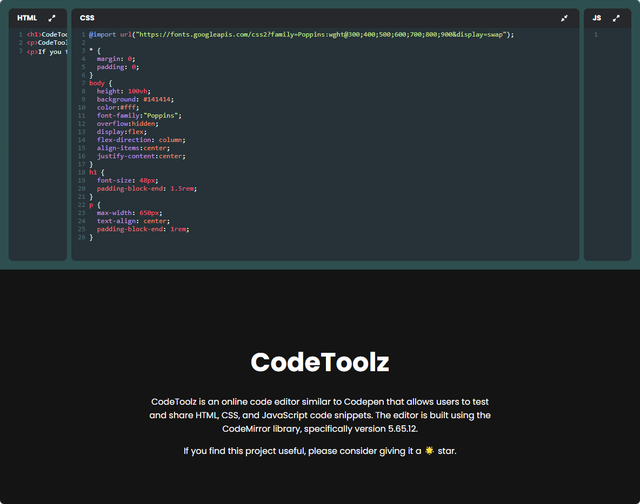Click into line 1 of the JS editor
Screen dimensions: 640x504
(614, 35)
